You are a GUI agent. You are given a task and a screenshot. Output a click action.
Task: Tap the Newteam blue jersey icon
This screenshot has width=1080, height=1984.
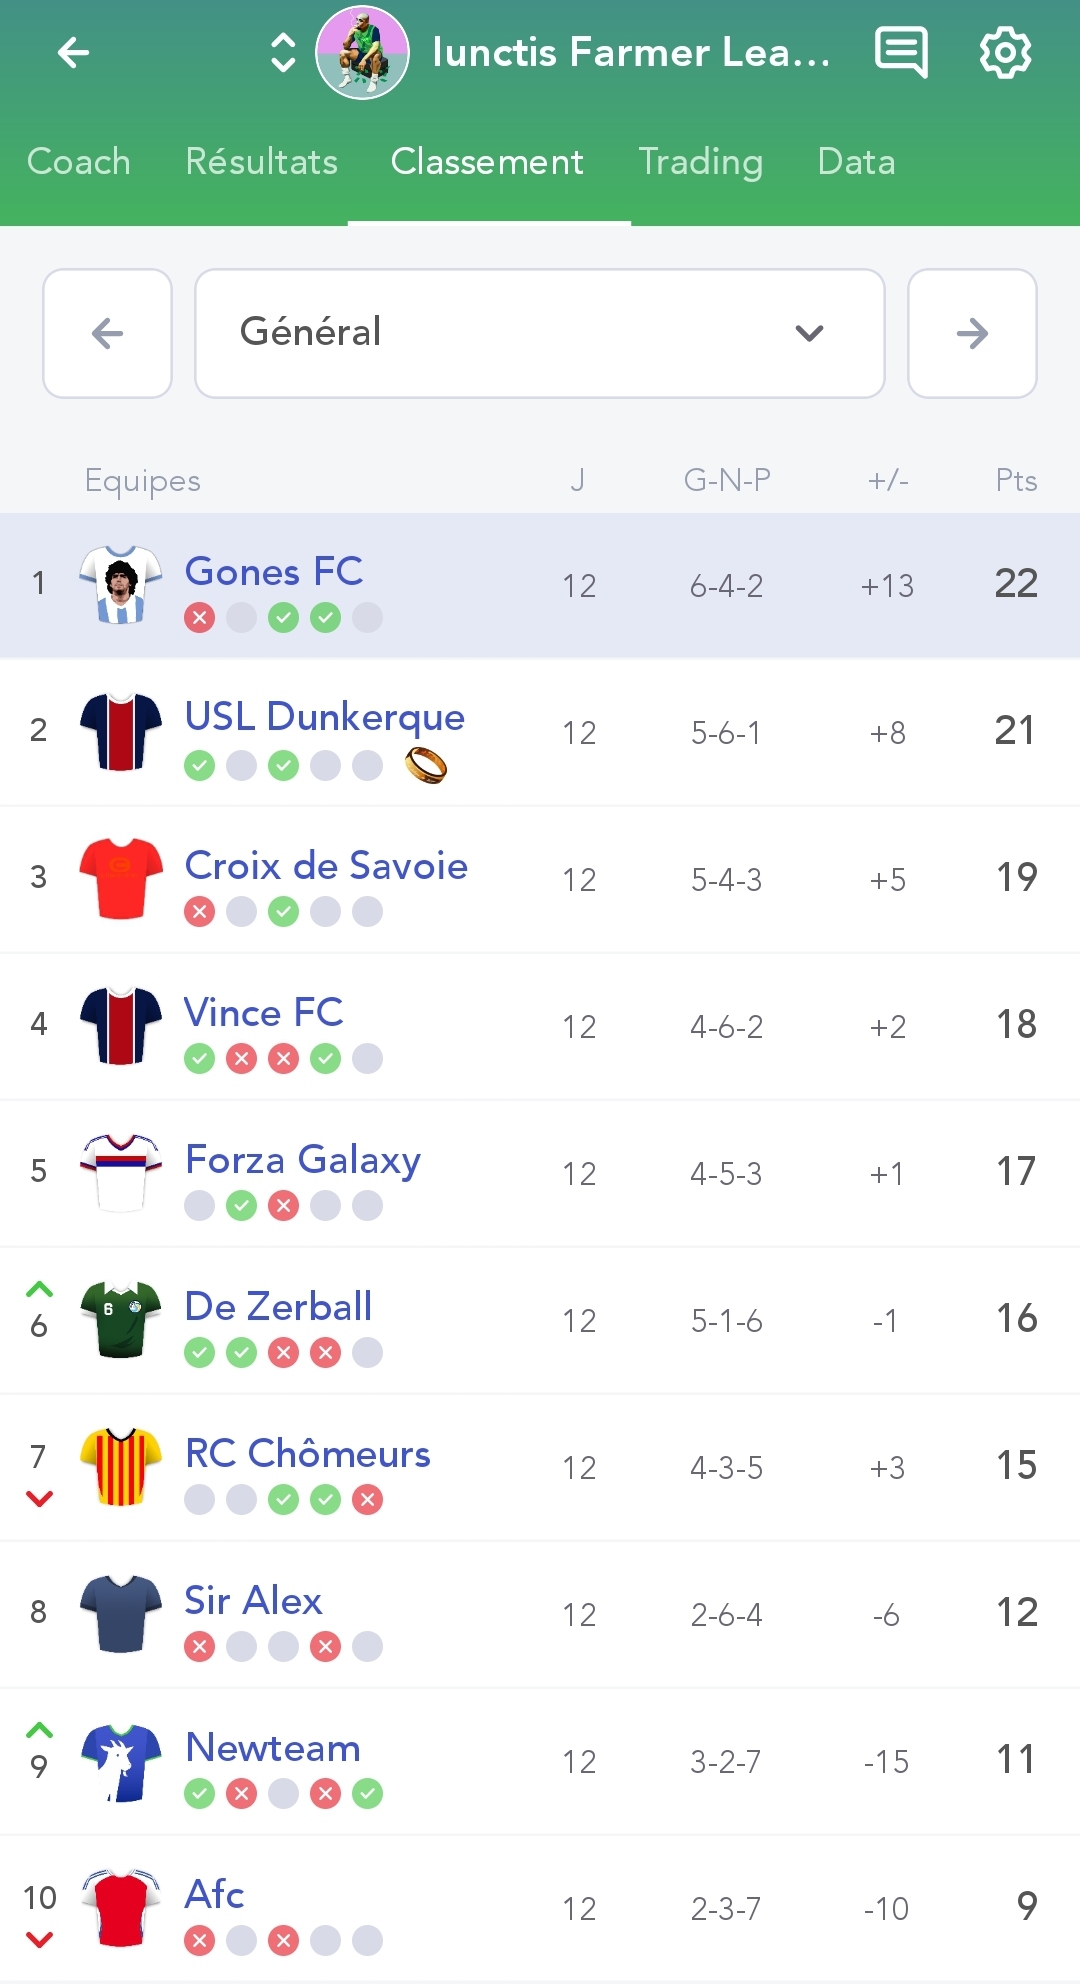point(121,1761)
